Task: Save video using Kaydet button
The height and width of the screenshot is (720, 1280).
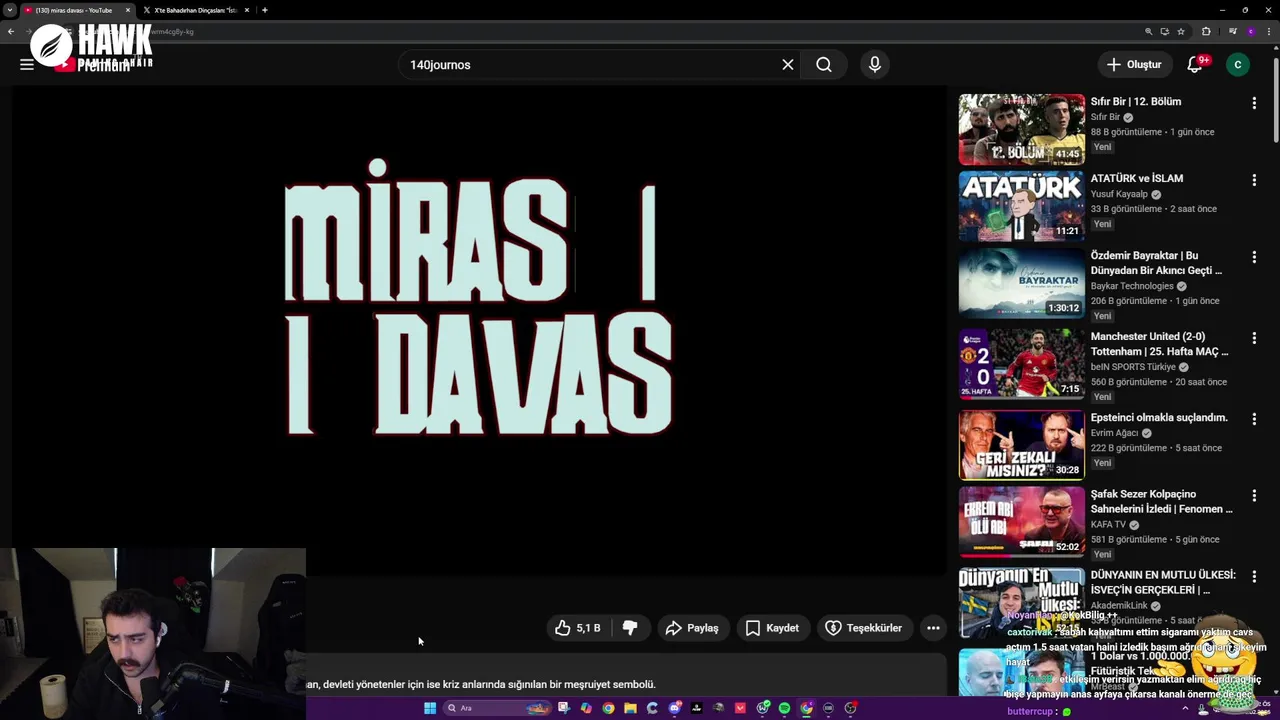Action: (x=772, y=628)
